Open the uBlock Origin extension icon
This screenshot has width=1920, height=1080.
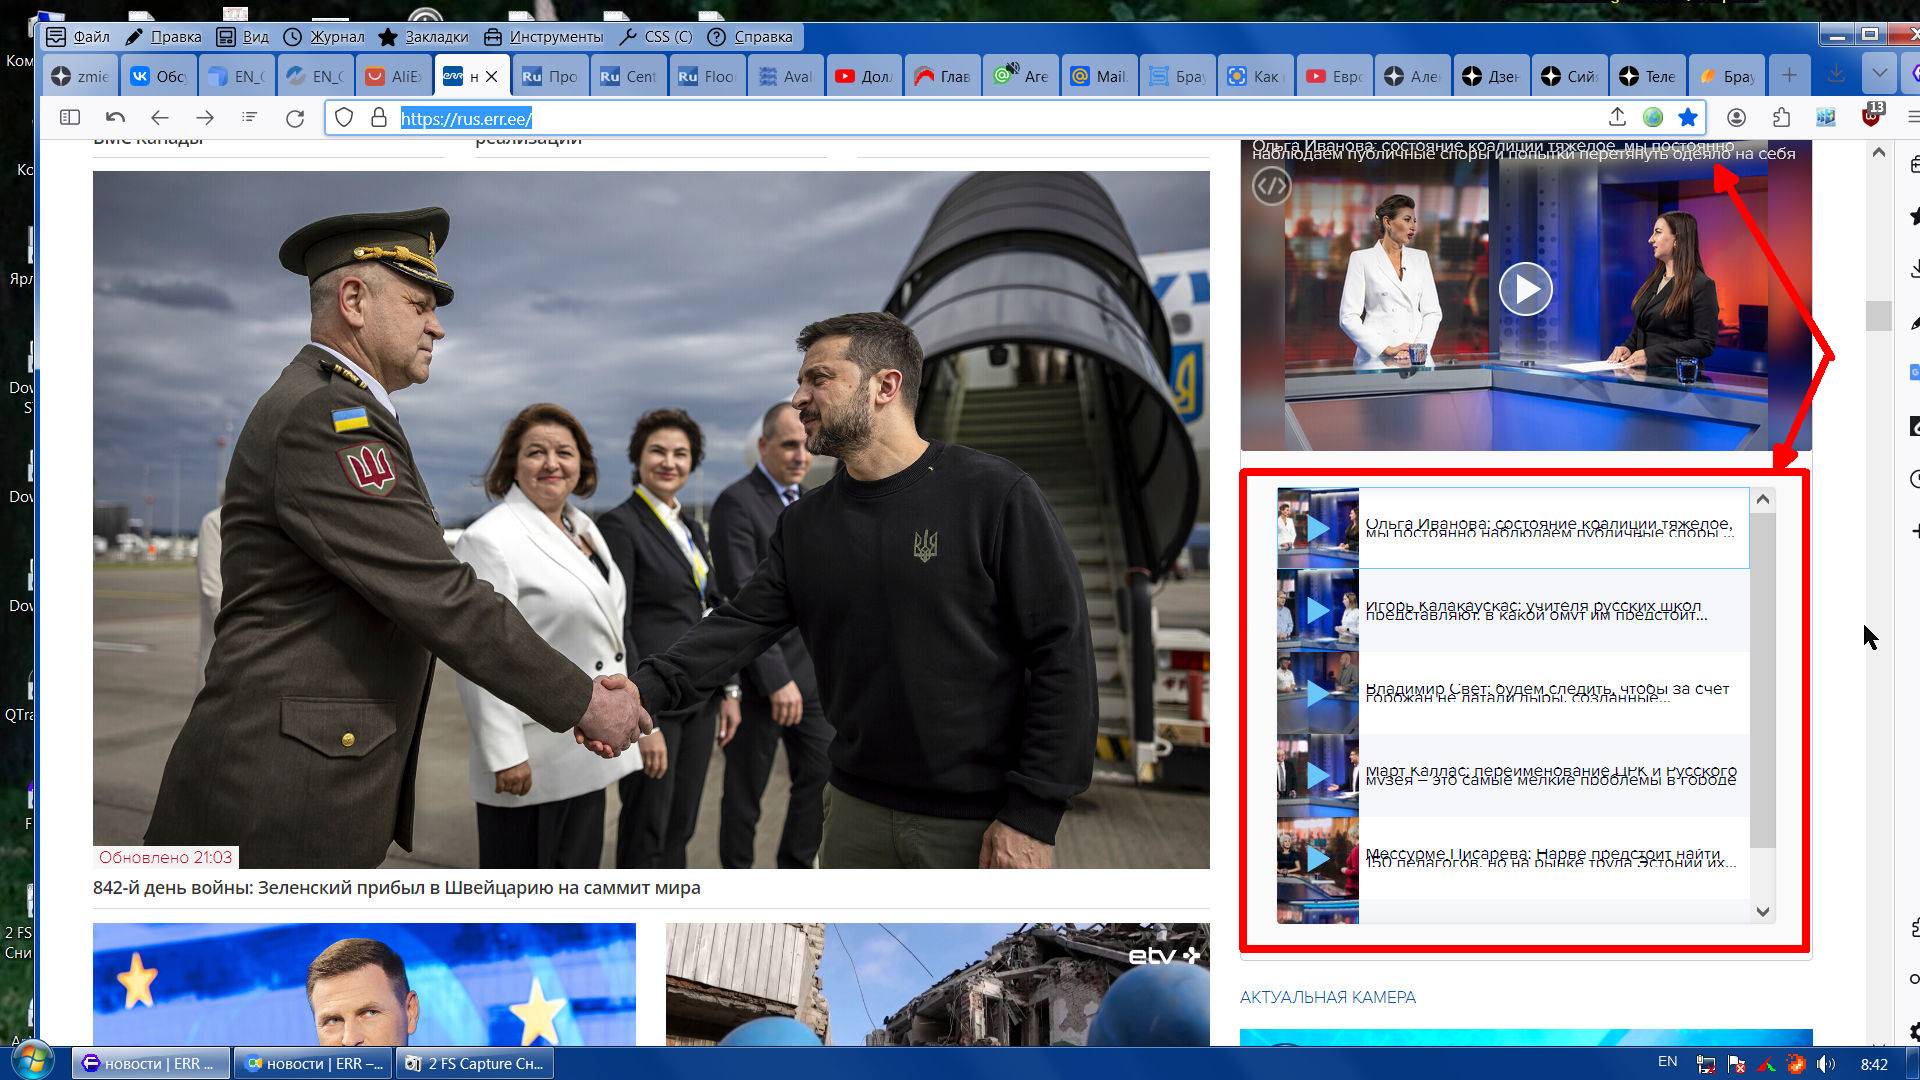point(1871,117)
